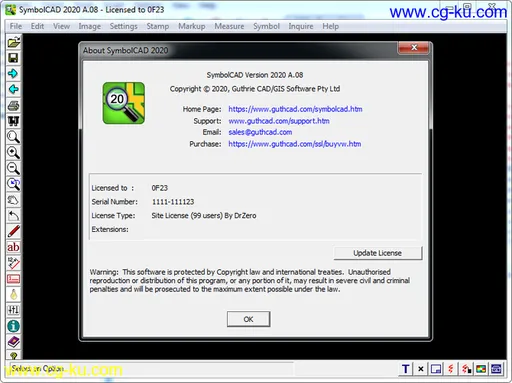Open the buyvw.htm Purchase link

pyautogui.click(x=295, y=144)
